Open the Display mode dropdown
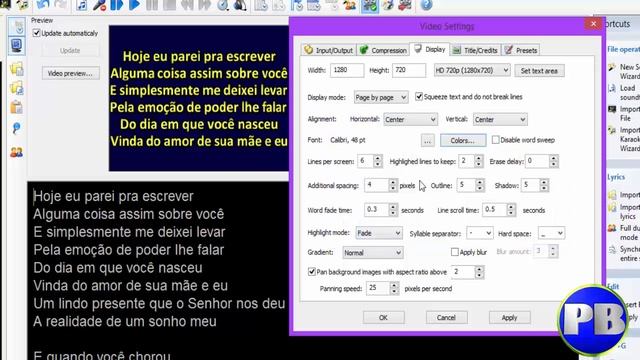The height and width of the screenshot is (360, 640). tap(380, 97)
